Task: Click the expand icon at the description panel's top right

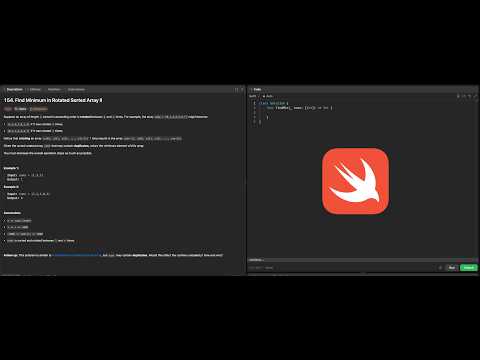Action: pyautogui.click(x=236, y=90)
